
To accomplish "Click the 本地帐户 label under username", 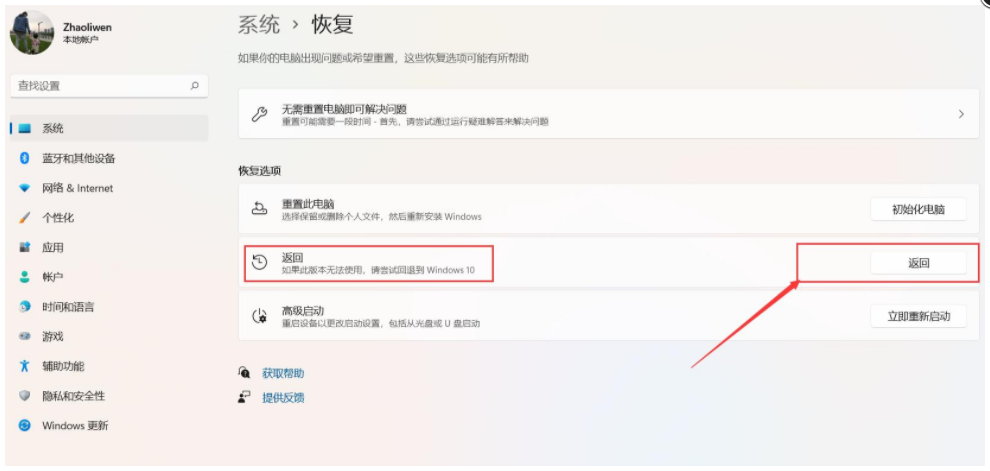I will pos(80,39).
